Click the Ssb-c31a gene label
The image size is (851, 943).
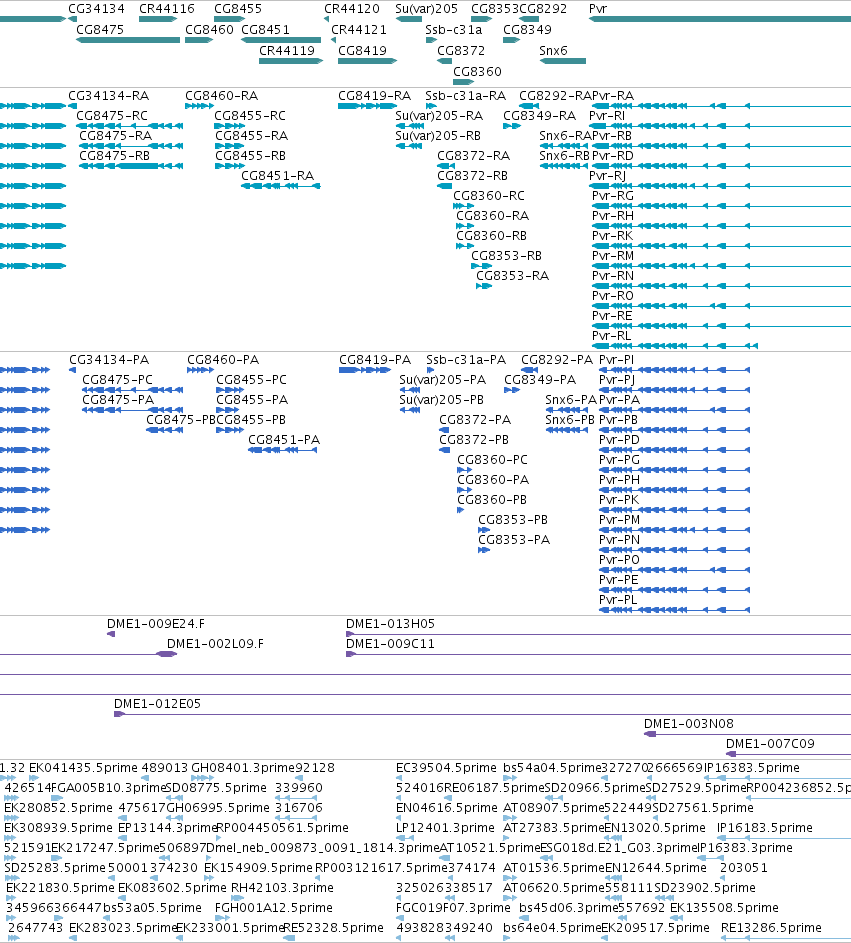[453, 29]
